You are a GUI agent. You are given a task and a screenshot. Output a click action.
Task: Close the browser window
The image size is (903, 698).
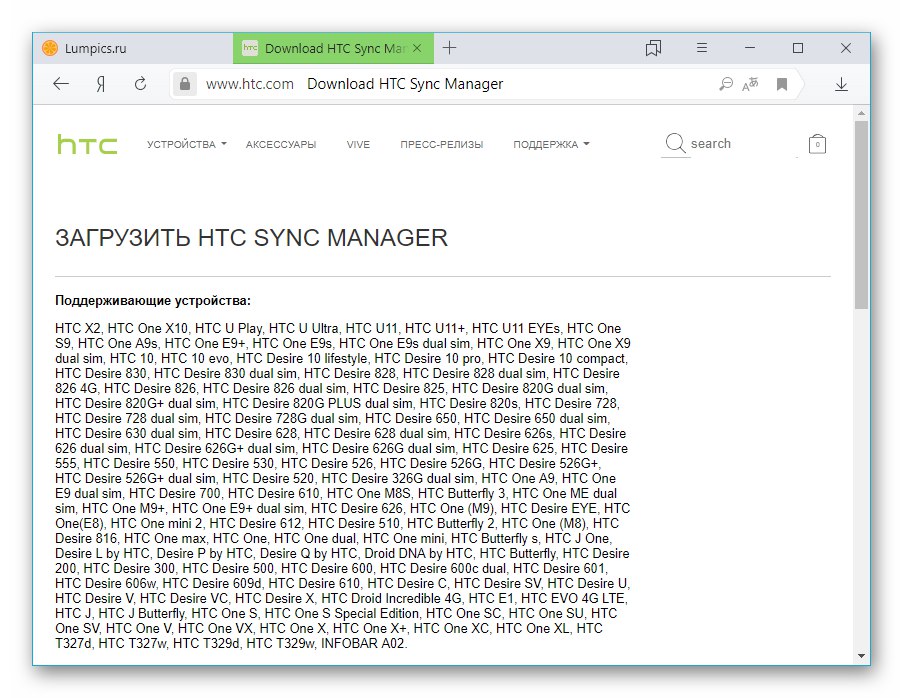click(845, 48)
